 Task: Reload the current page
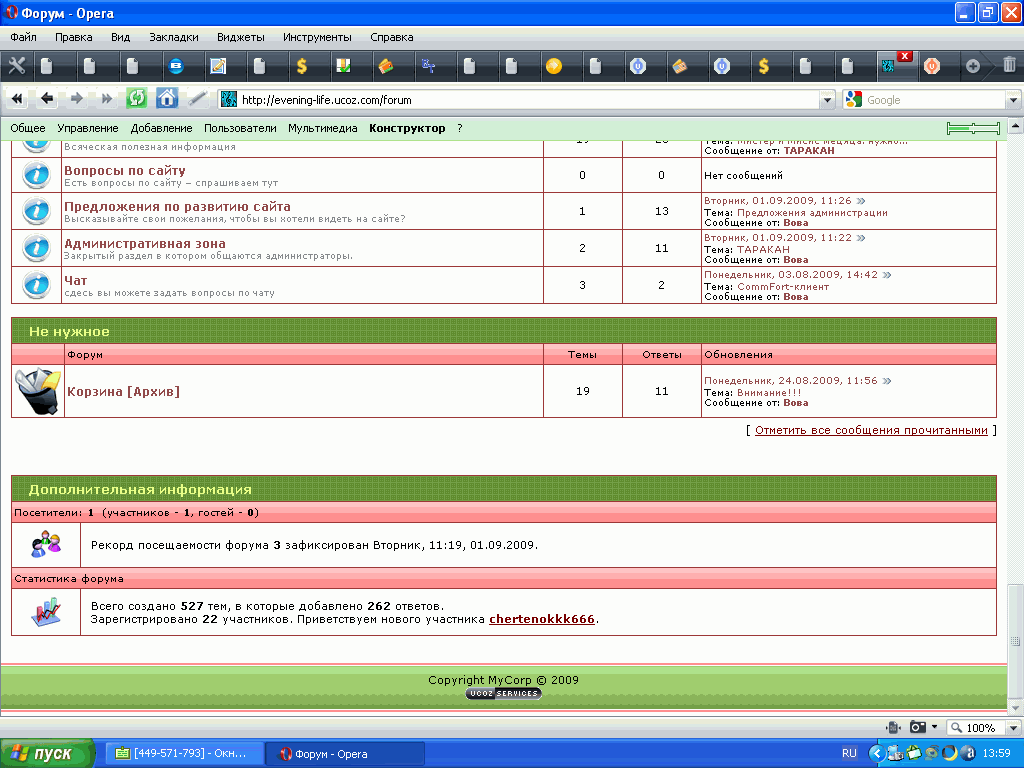point(136,99)
